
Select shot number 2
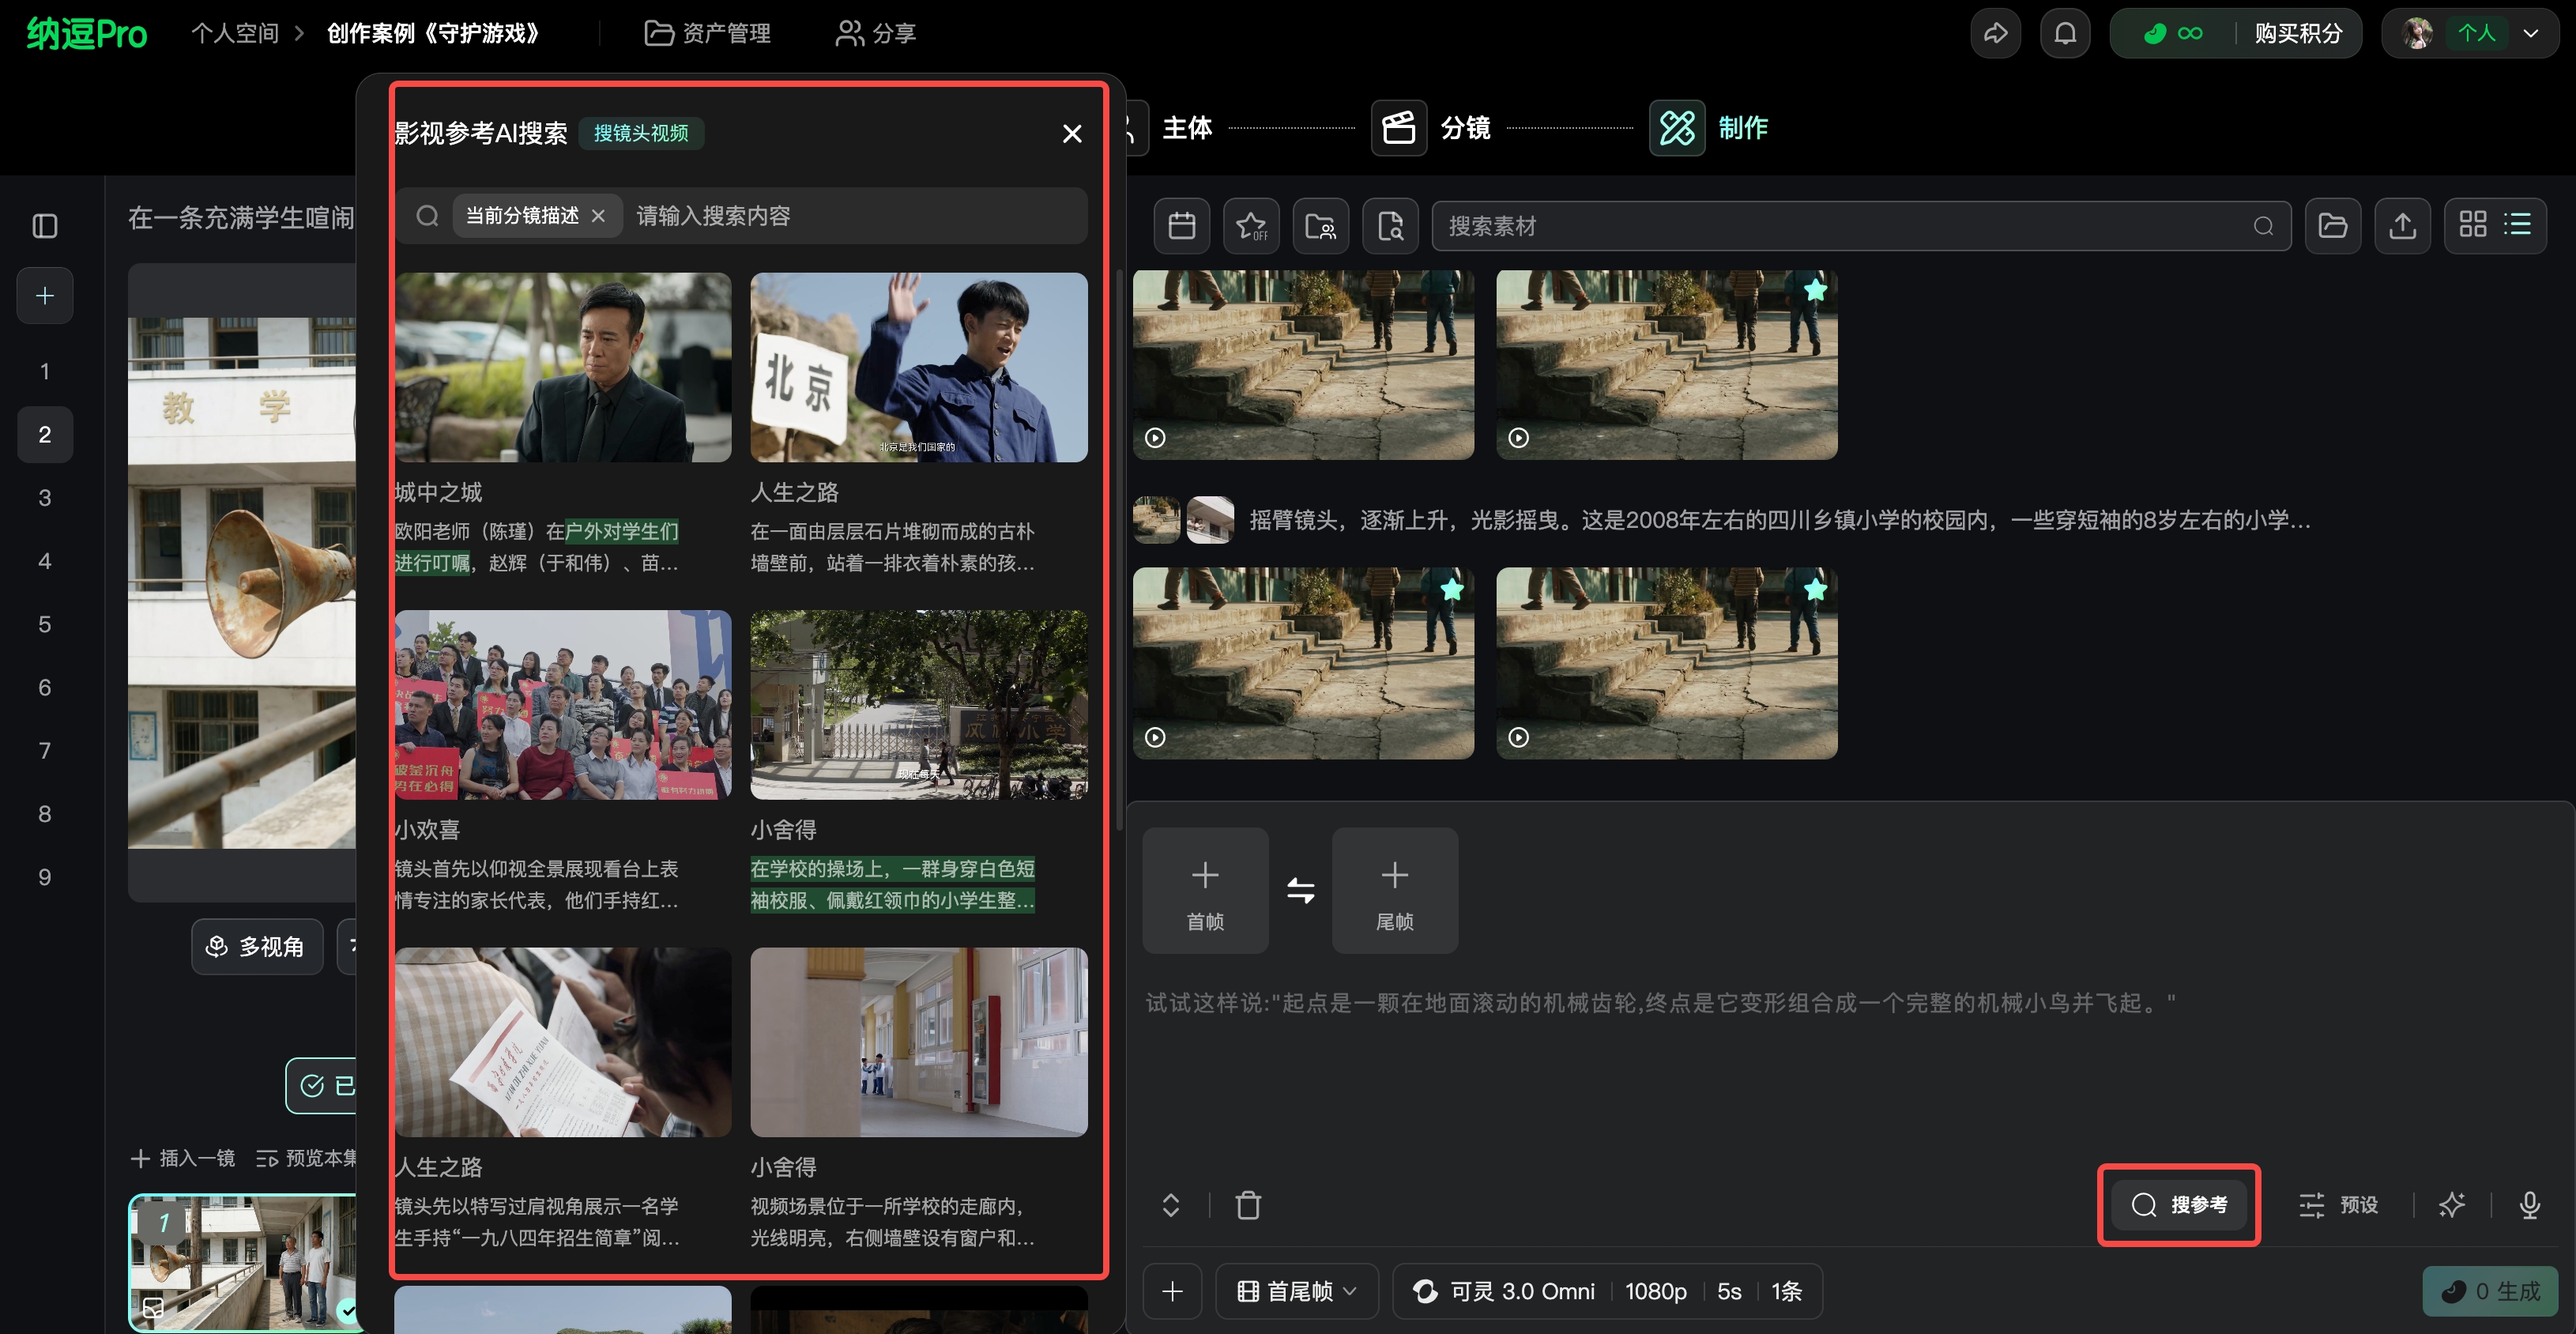(45, 434)
